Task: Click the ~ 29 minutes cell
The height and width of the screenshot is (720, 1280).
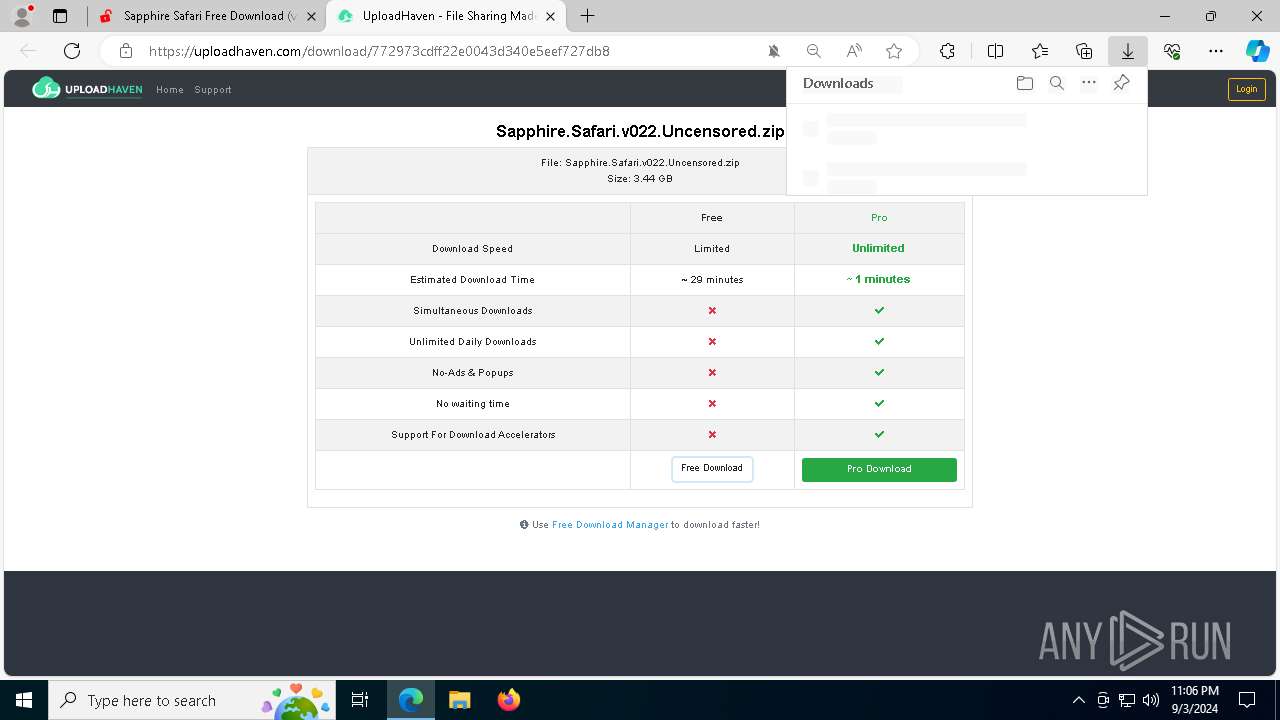Action: pos(712,280)
